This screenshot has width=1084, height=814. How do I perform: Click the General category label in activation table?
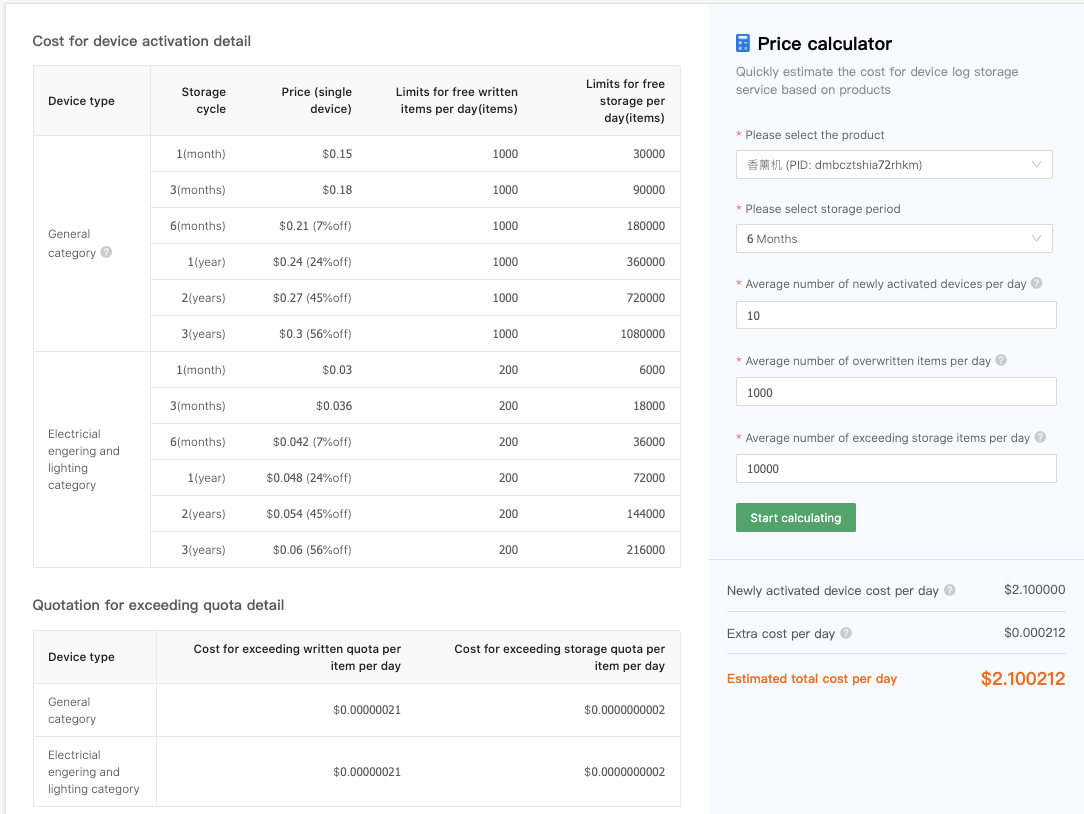click(72, 243)
